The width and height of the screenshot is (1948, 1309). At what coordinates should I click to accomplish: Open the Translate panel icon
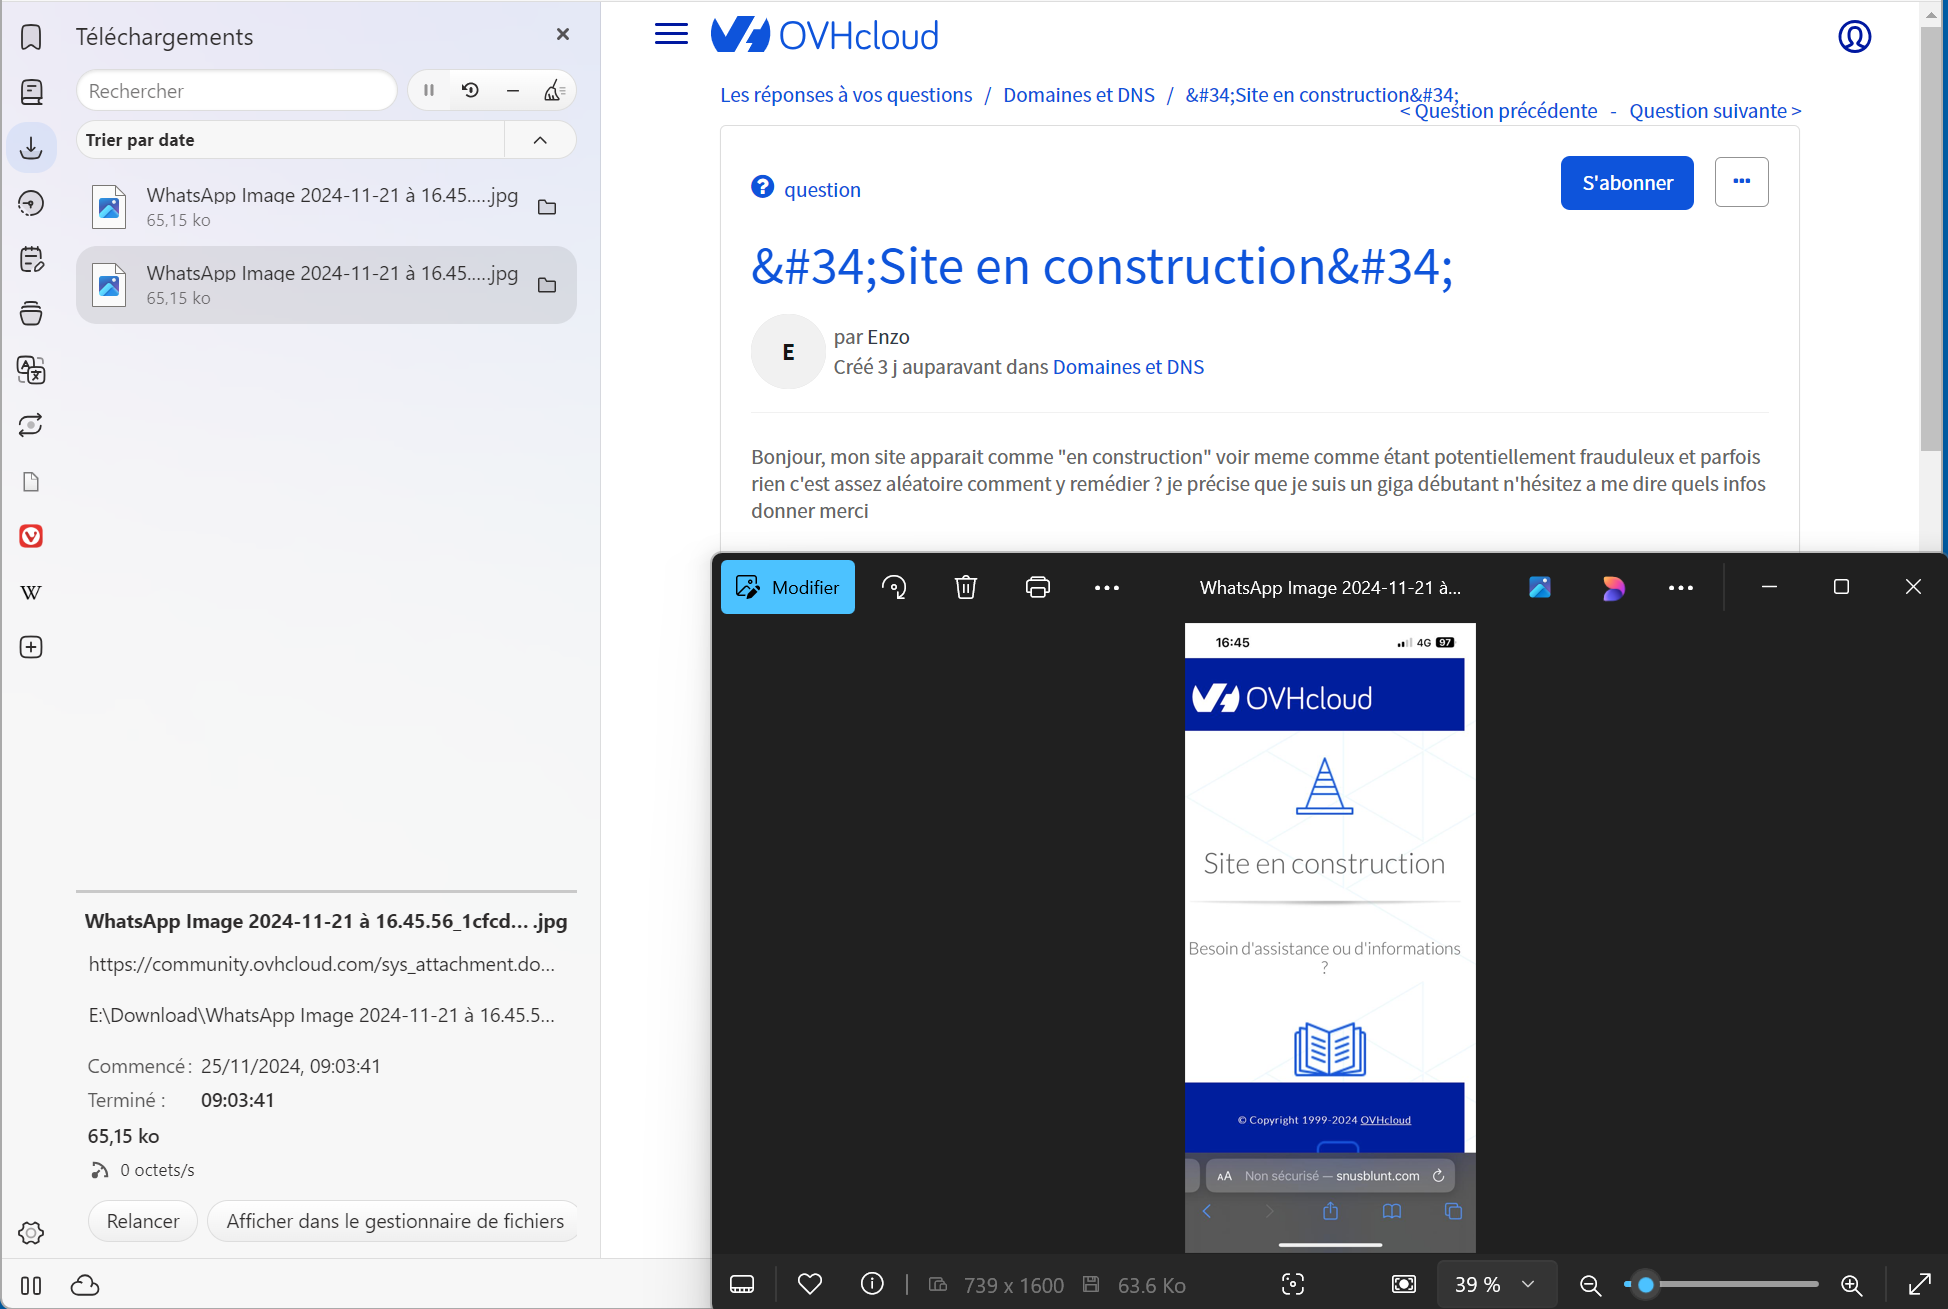[x=31, y=370]
